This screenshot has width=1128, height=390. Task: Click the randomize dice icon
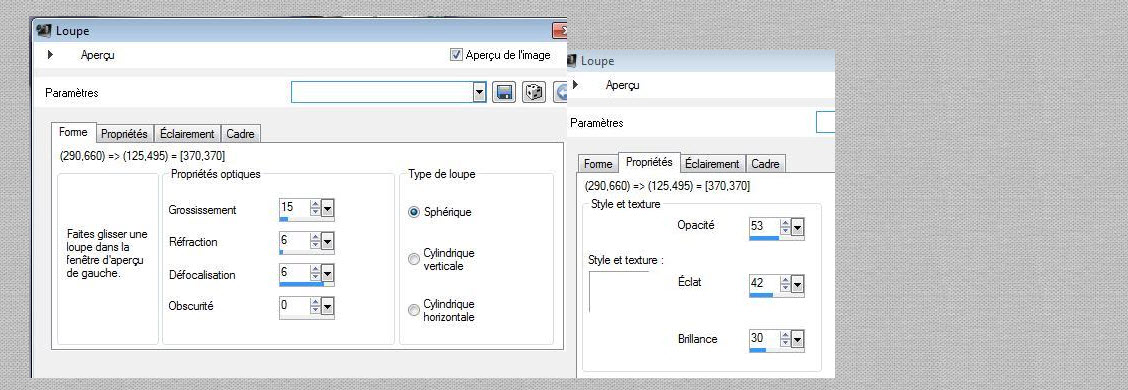point(534,92)
